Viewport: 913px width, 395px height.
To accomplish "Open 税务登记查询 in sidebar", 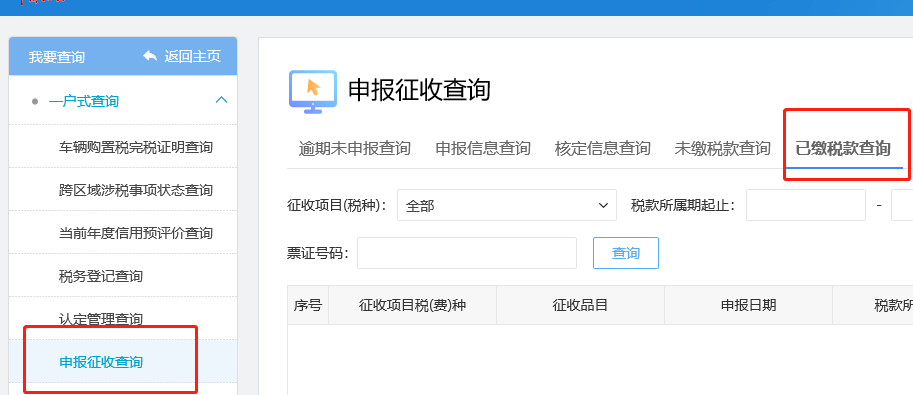I will pyautogui.click(x=101, y=276).
